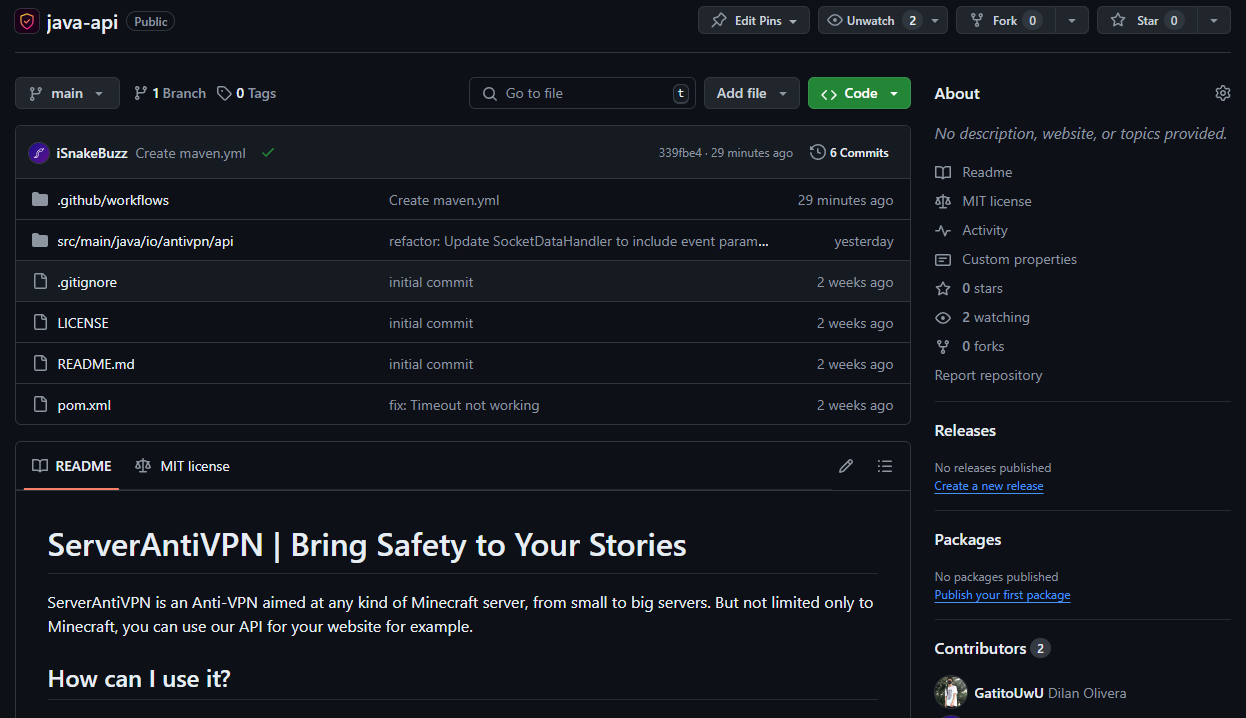Edit the README with the pencil icon
This screenshot has width=1246, height=718.
click(x=845, y=465)
